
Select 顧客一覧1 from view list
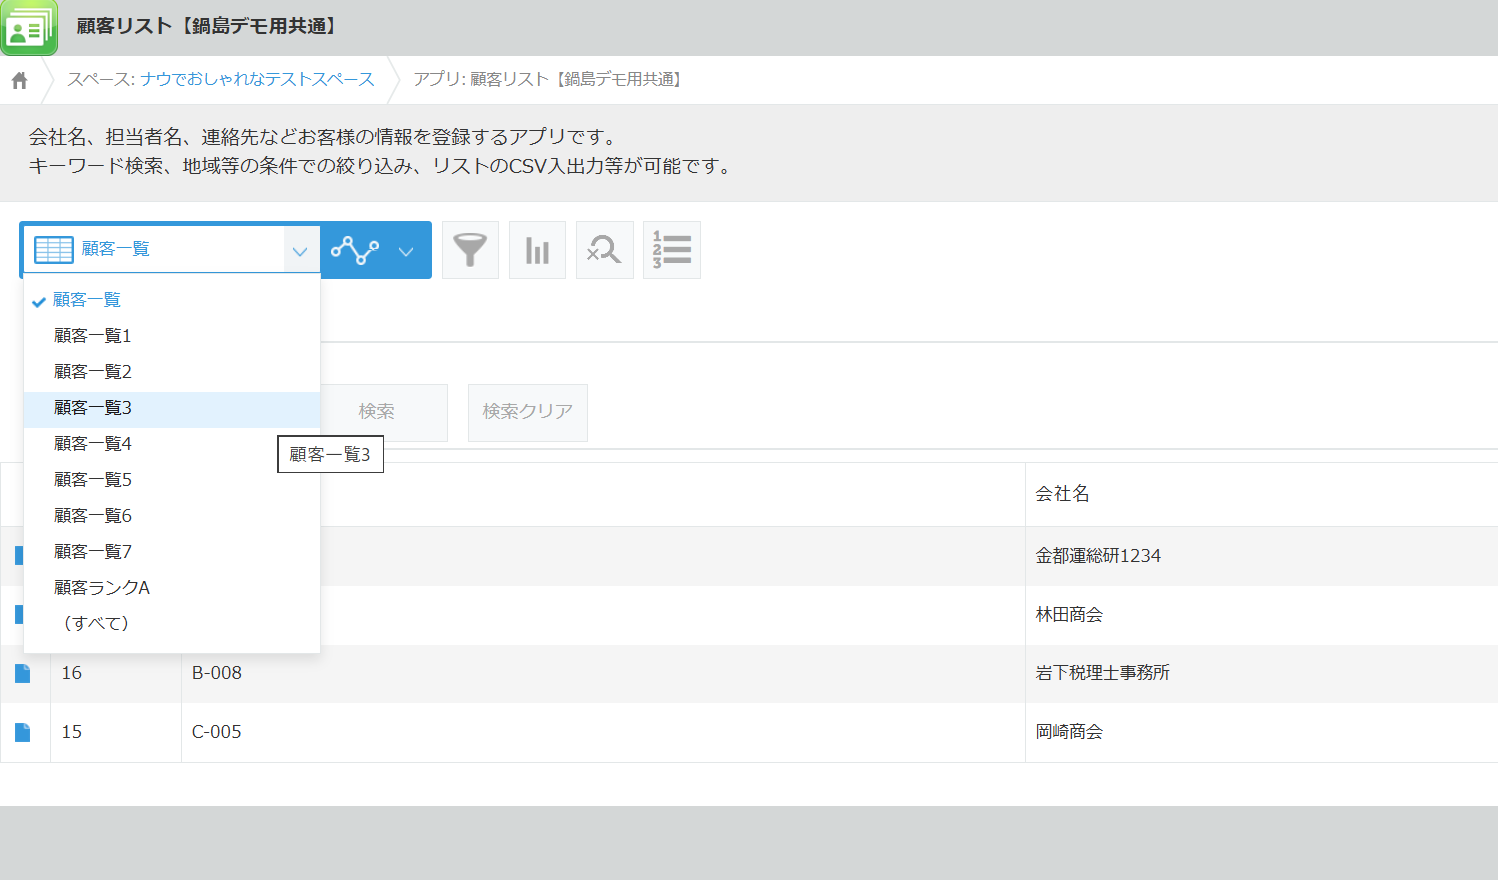93,336
